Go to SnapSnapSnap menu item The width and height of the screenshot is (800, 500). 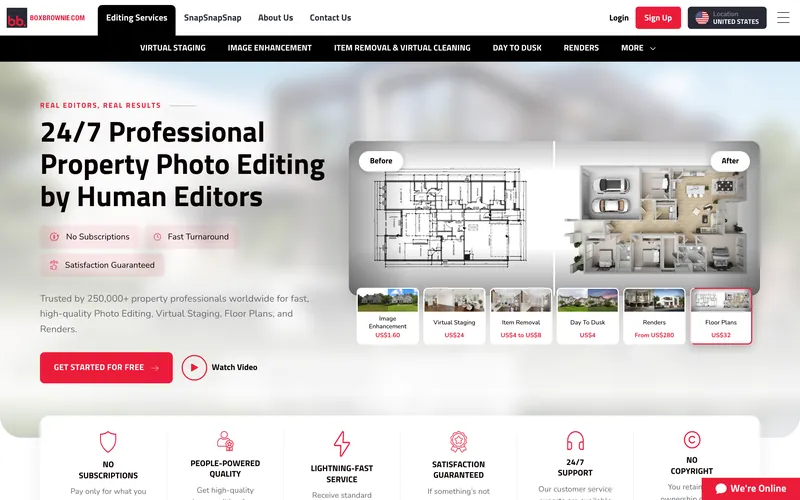click(x=213, y=18)
